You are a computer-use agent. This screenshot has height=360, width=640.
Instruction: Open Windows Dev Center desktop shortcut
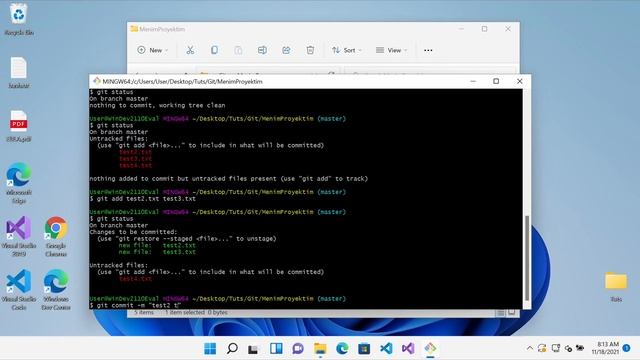coord(56,289)
